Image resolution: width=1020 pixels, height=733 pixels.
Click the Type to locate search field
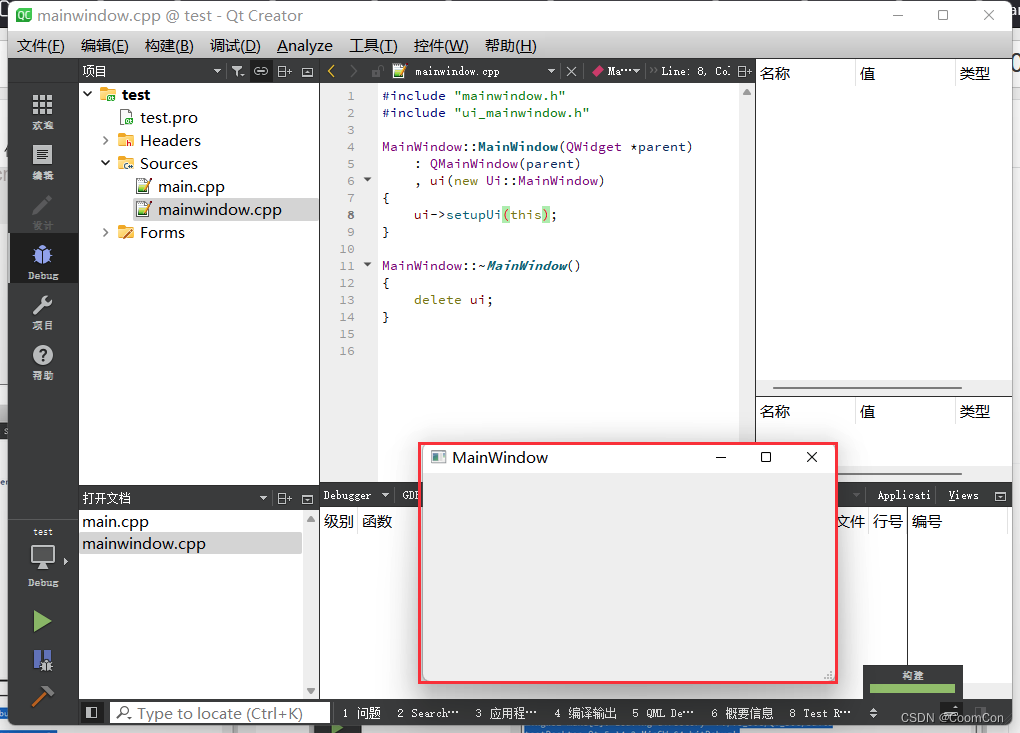tap(220, 713)
